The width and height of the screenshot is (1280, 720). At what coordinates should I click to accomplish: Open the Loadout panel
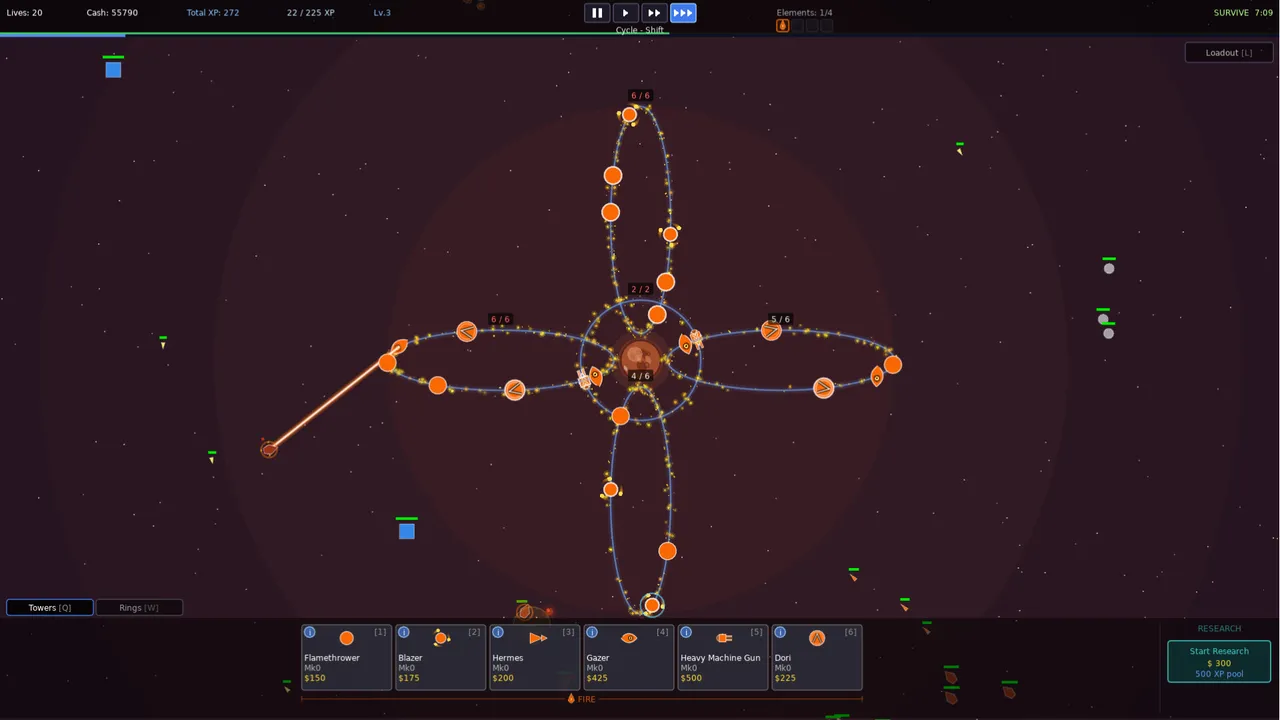point(1229,52)
